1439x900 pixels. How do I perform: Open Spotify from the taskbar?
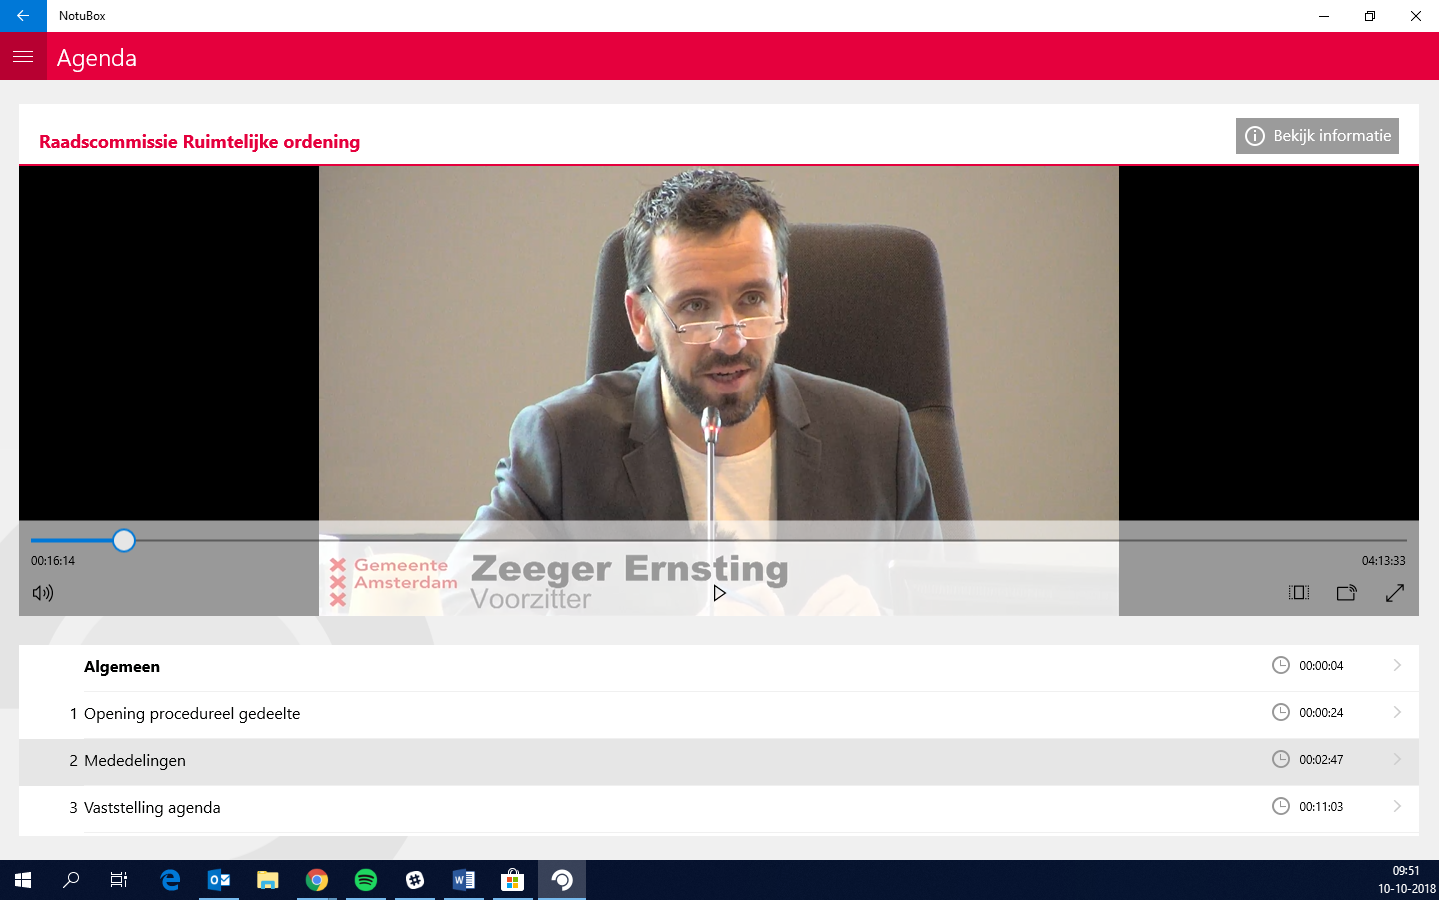tap(366, 880)
